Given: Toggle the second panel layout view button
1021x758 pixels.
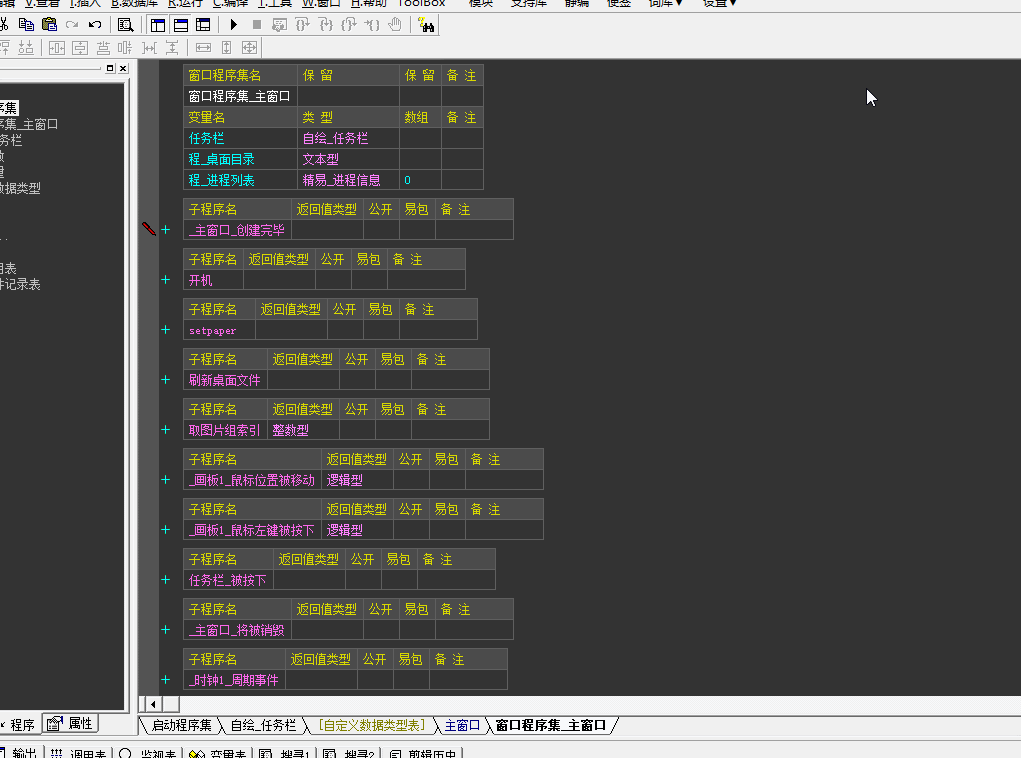Looking at the screenshot, I should [181, 25].
